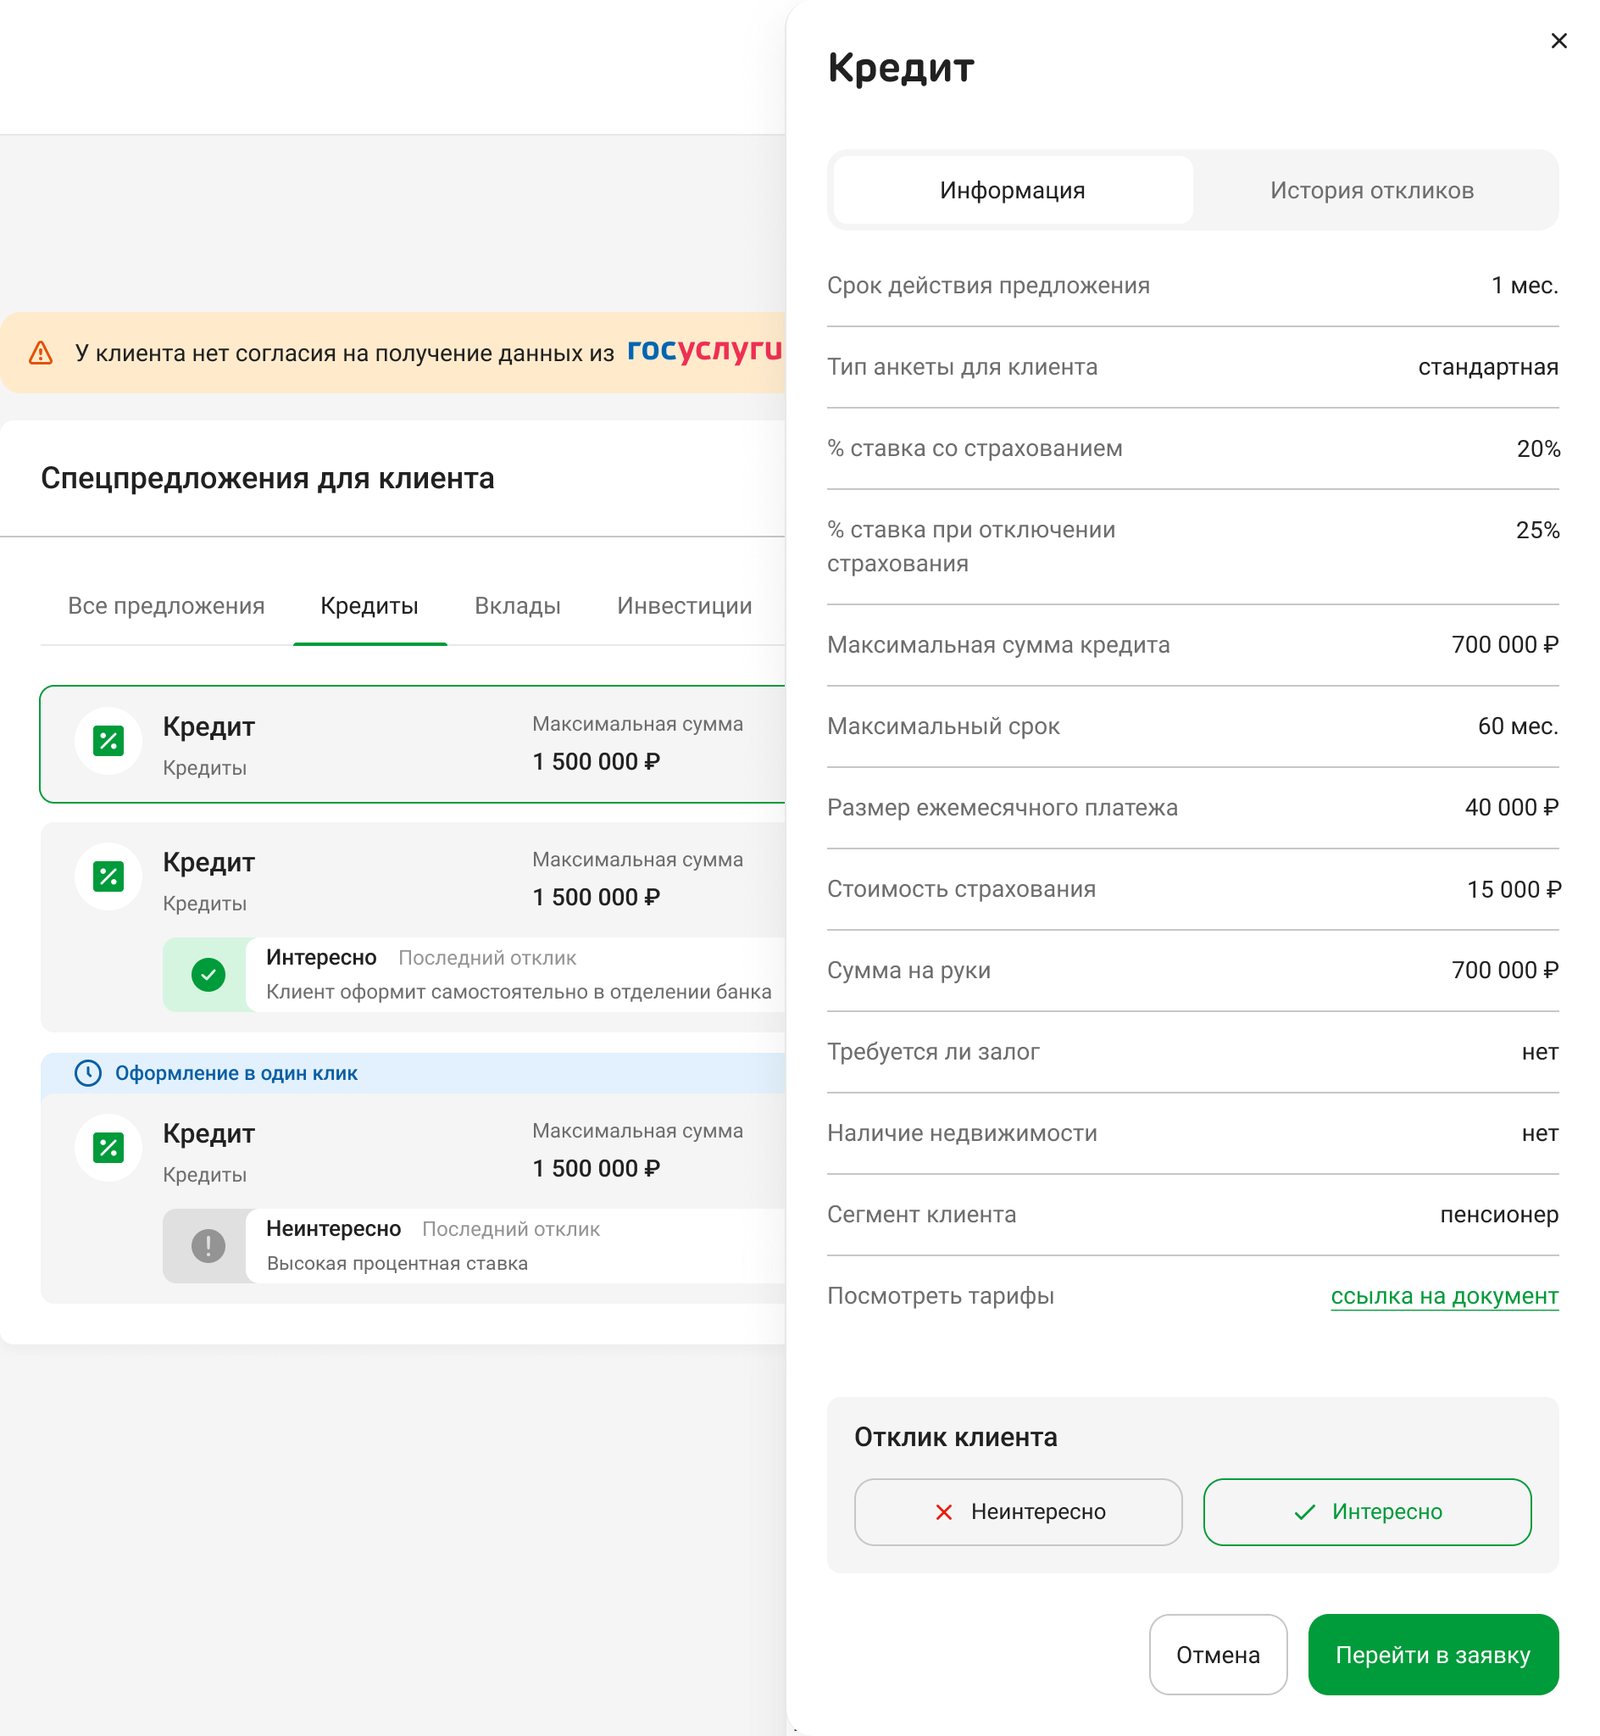Switch to the Информация tab
Screen dimensions: 1600x1736
(x=1012, y=190)
